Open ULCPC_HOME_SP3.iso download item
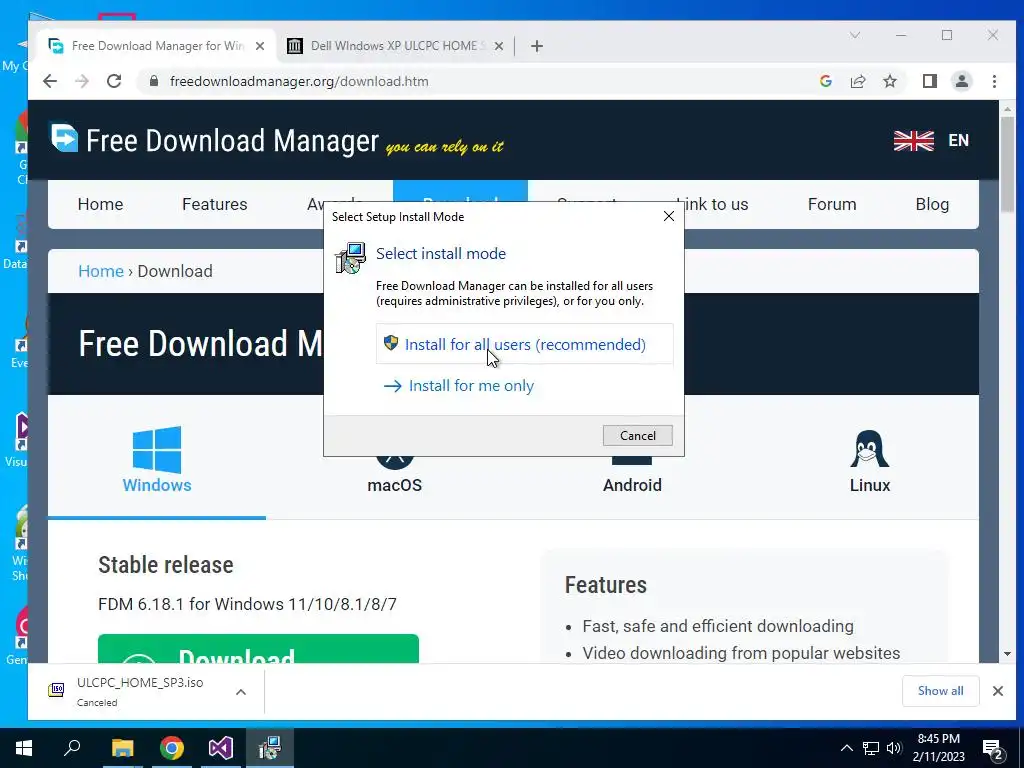Screen dimensions: 1024x768 click(140, 691)
